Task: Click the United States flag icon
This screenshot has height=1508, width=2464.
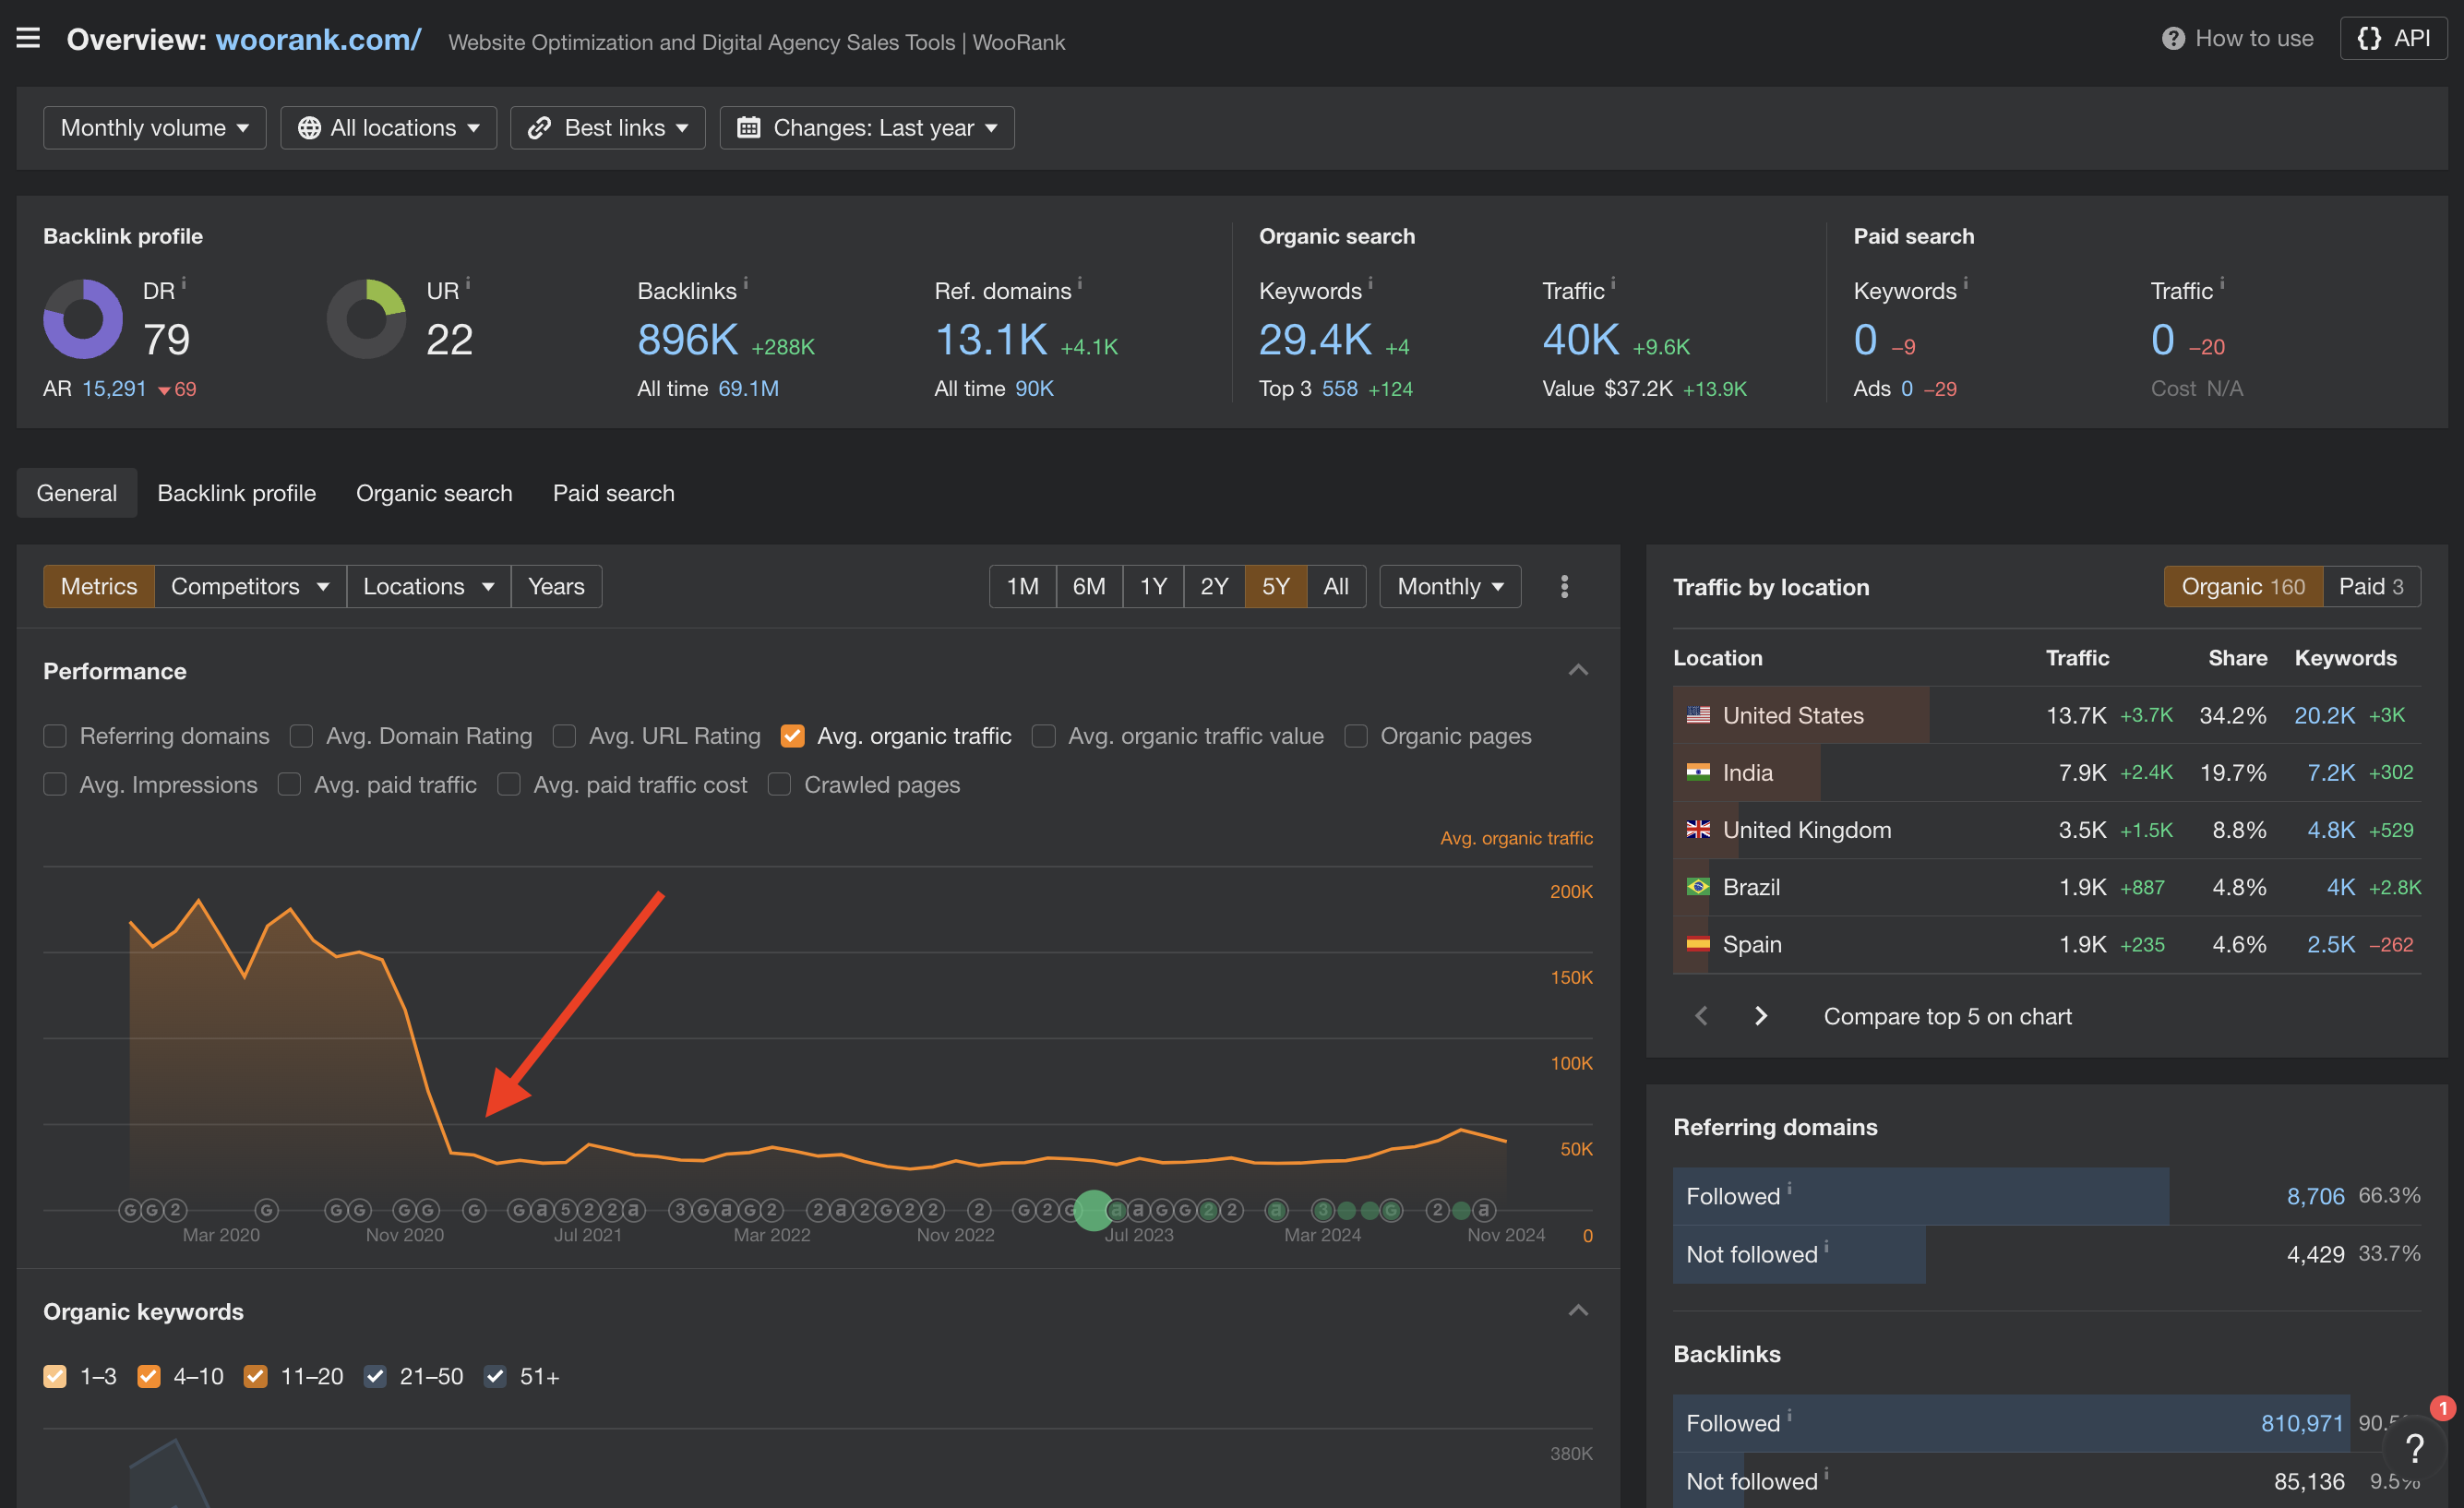Action: click(1698, 715)
